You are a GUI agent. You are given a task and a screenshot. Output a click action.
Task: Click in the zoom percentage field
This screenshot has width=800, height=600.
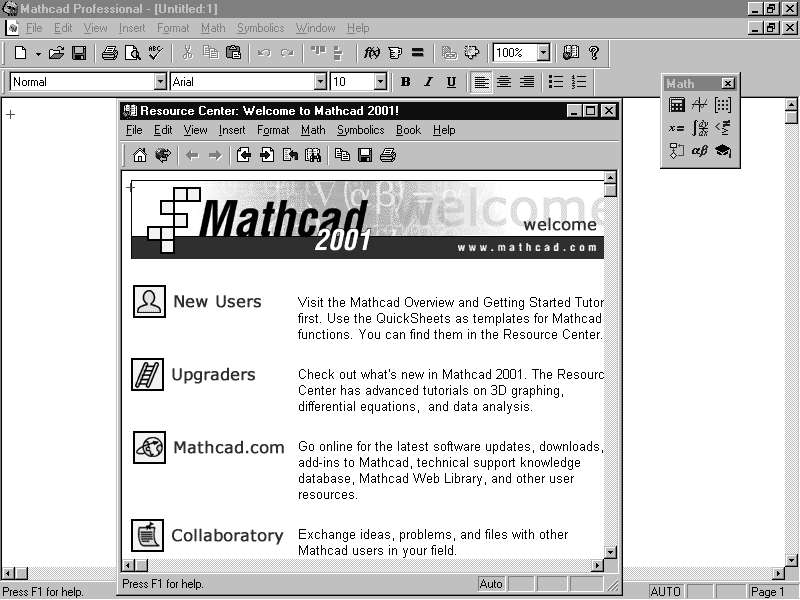pos(515,53)
